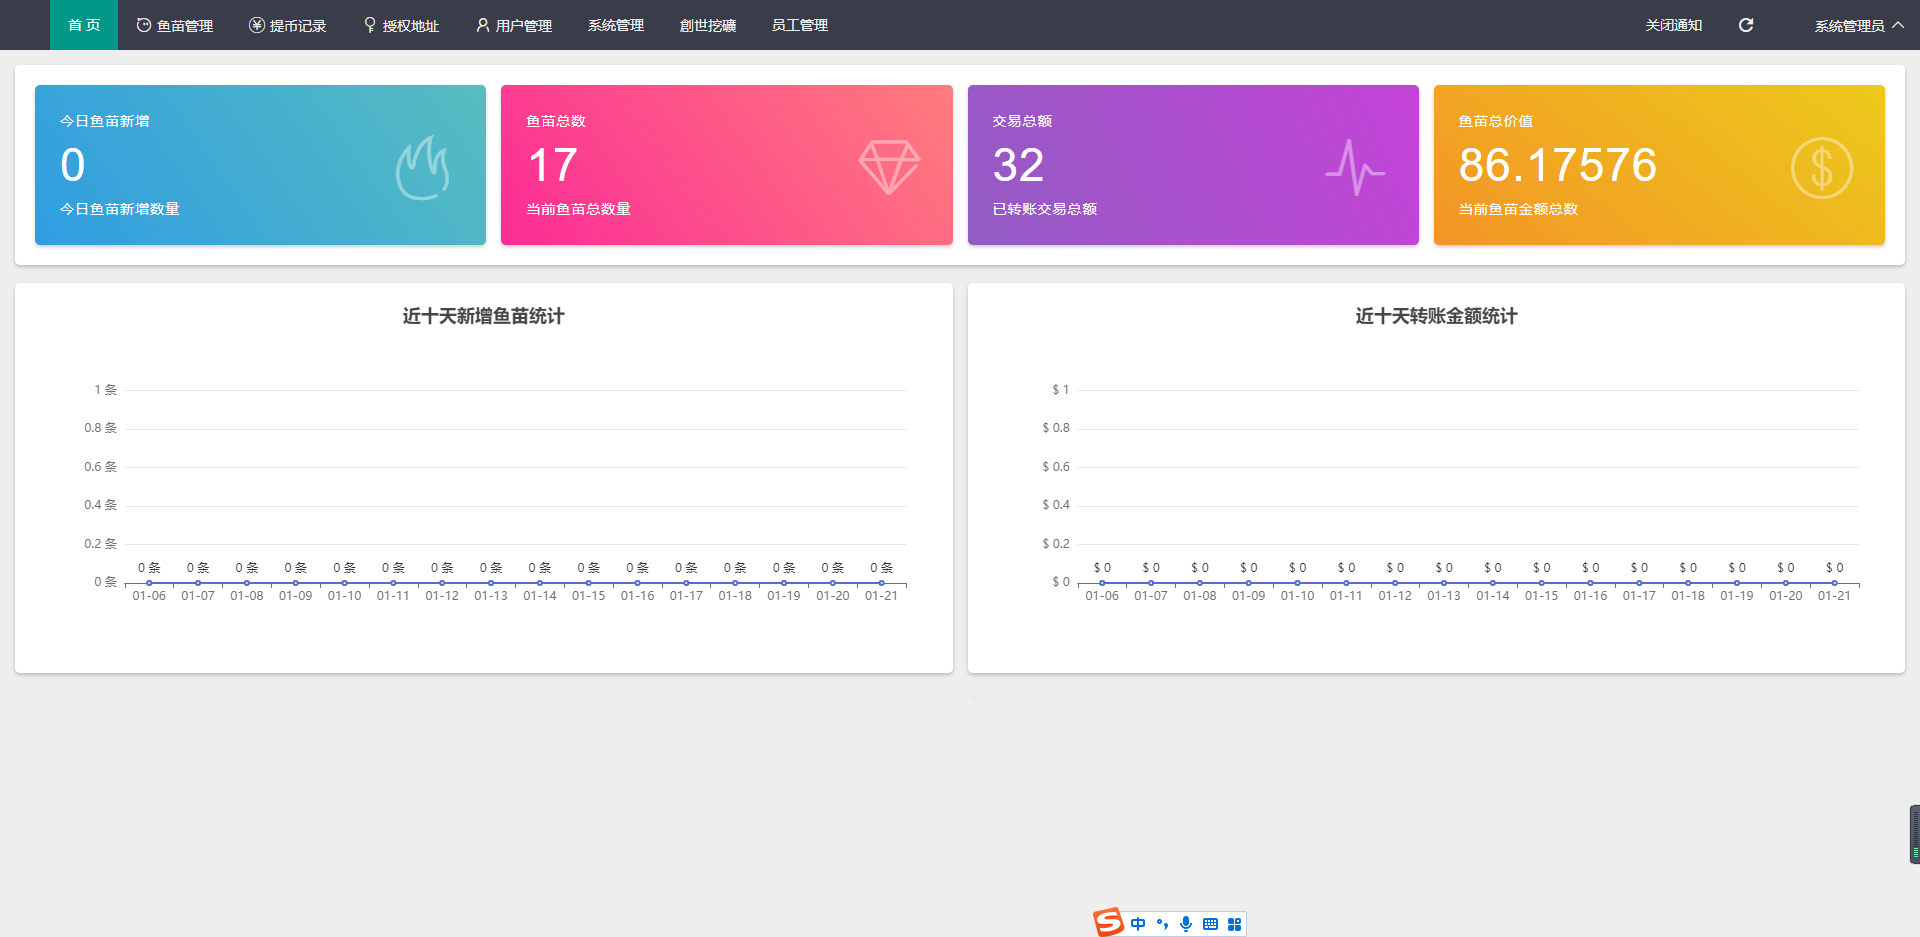Click the 01-15 data point on the left chart
The width and height of the screenshot is (1920, 937).
tap(589, 581)
